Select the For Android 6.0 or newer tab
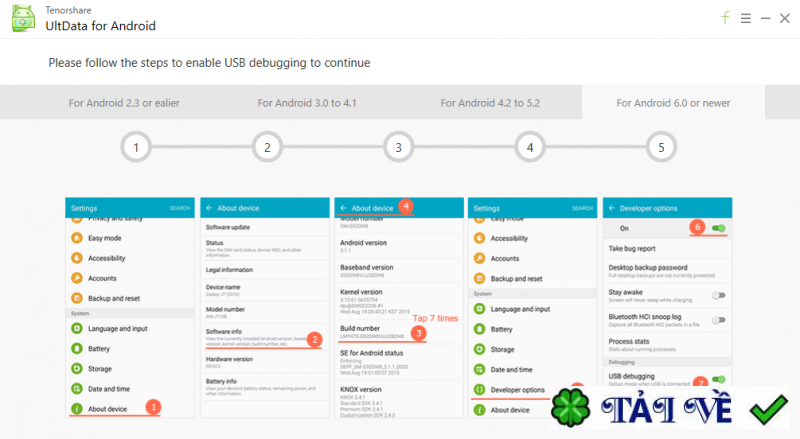 [673, 103]
